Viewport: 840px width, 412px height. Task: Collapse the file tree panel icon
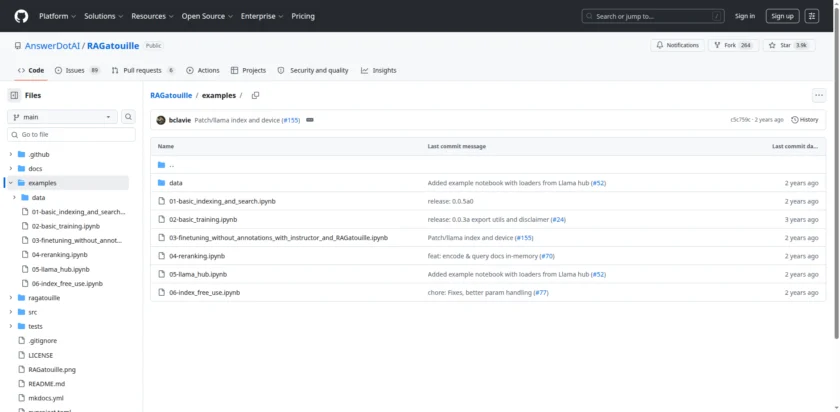click(x=14, y=95)
